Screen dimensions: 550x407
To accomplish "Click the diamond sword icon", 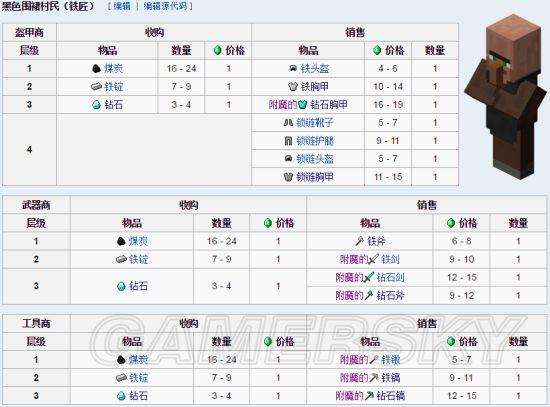I will [x=369, y=278].
